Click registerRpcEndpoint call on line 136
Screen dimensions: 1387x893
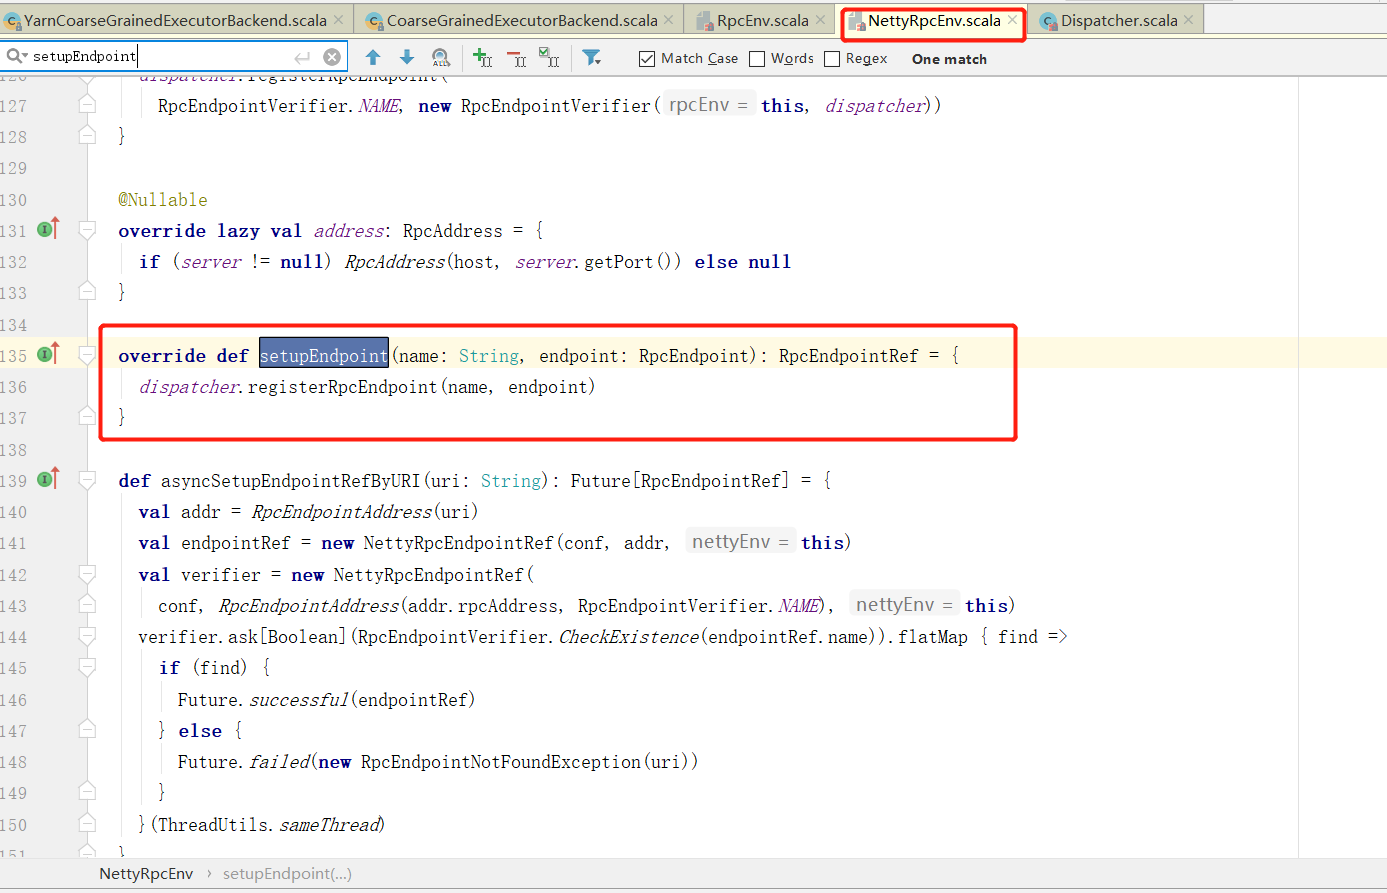point(342,387)
